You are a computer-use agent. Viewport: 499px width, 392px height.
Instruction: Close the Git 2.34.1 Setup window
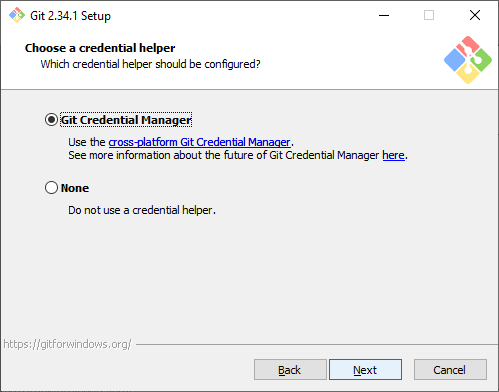[x=475, y=15]
